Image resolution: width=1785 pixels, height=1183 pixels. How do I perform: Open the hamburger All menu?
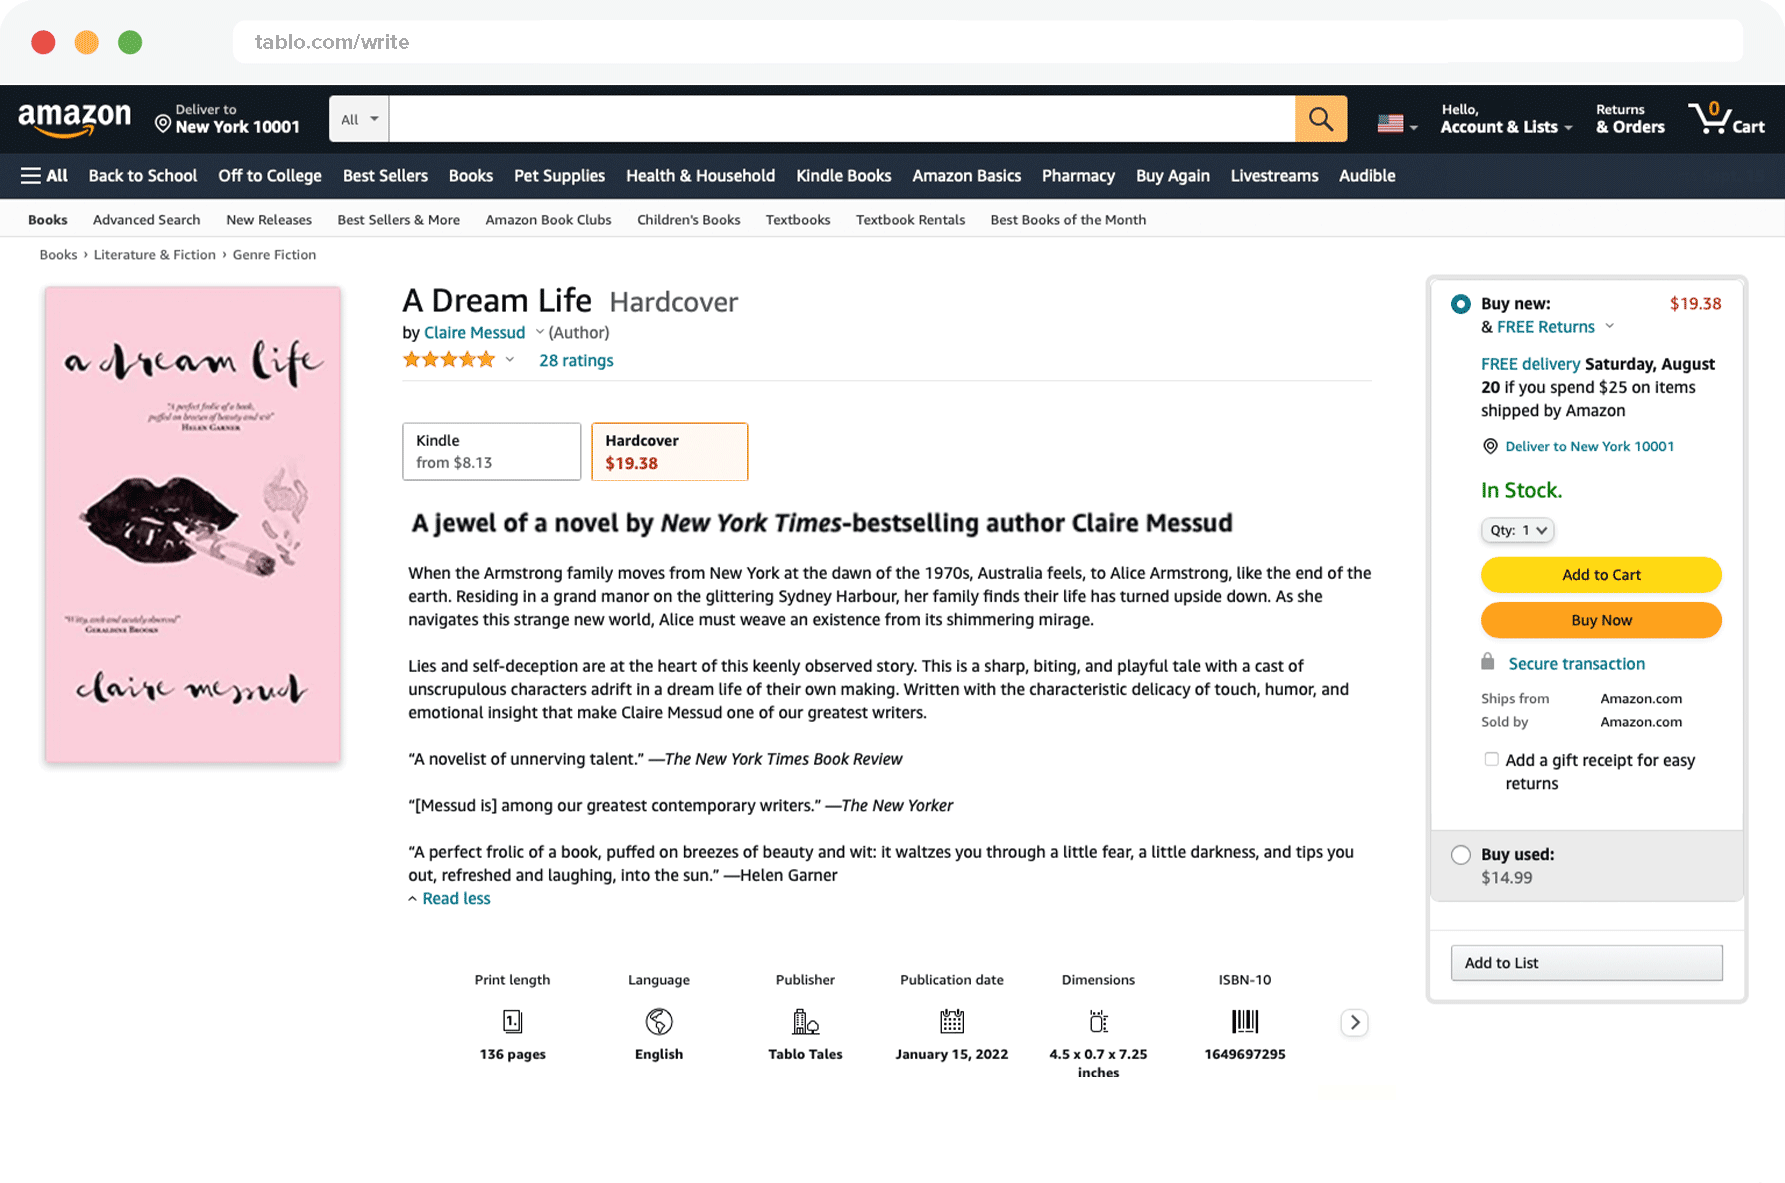point(44,176)
